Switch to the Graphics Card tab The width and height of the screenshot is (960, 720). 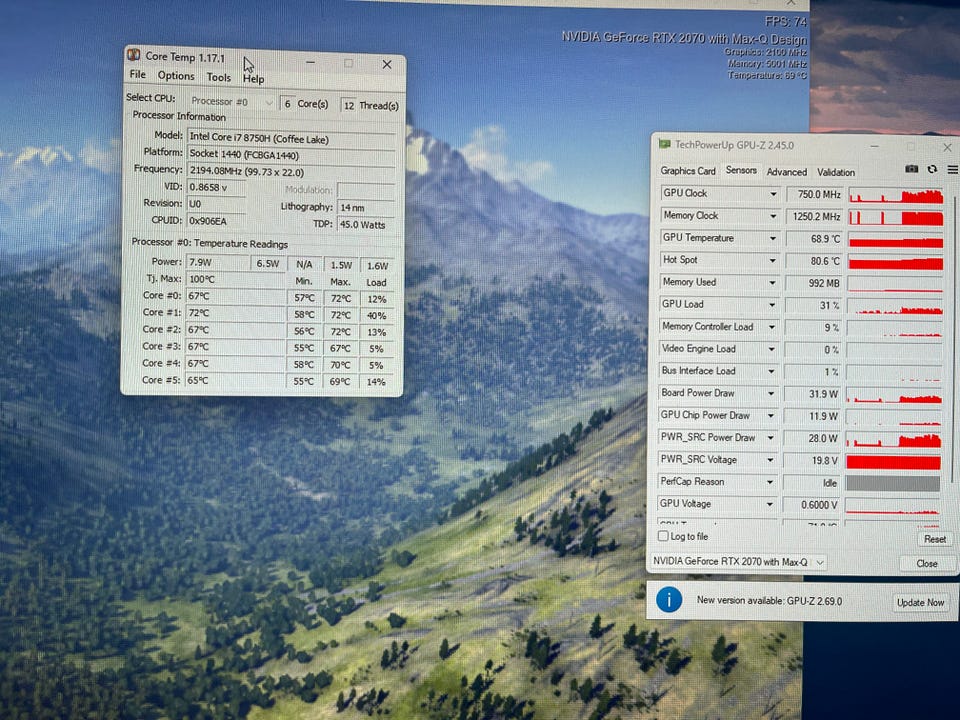(688, 171)
